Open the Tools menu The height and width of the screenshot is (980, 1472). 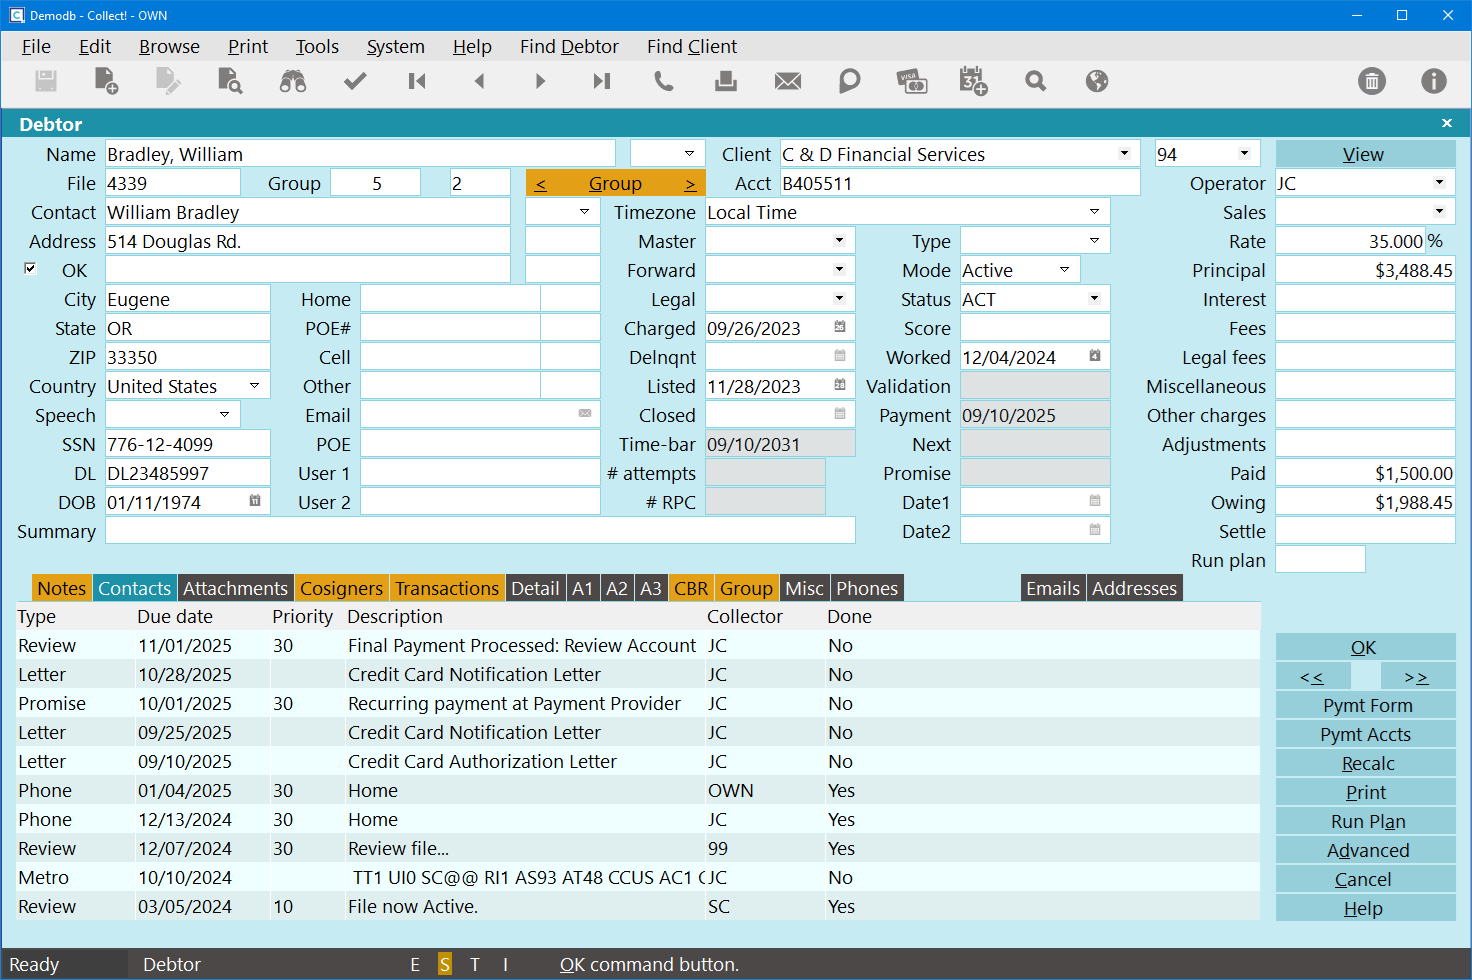[x=317, y=47]
